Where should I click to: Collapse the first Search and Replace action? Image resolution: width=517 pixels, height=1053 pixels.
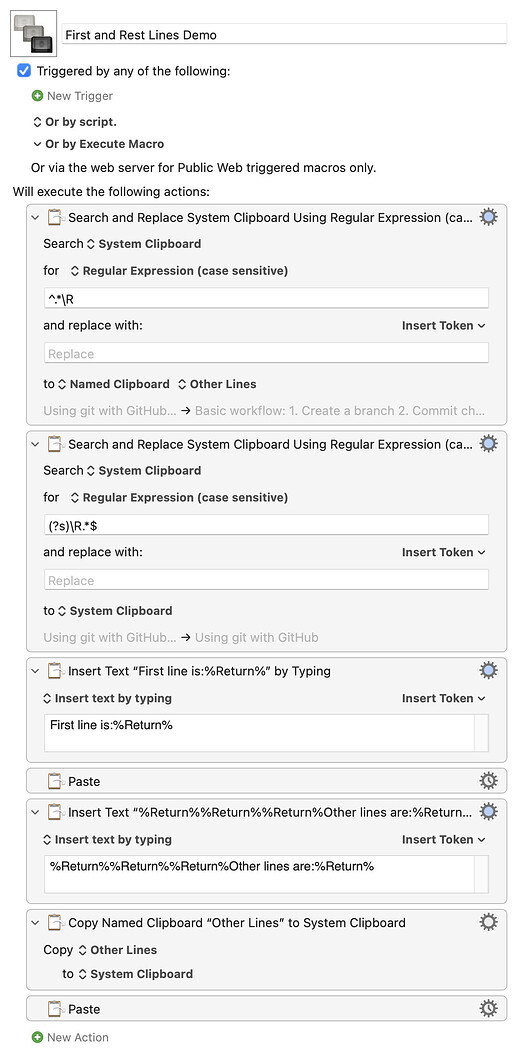tap(36, 218)
